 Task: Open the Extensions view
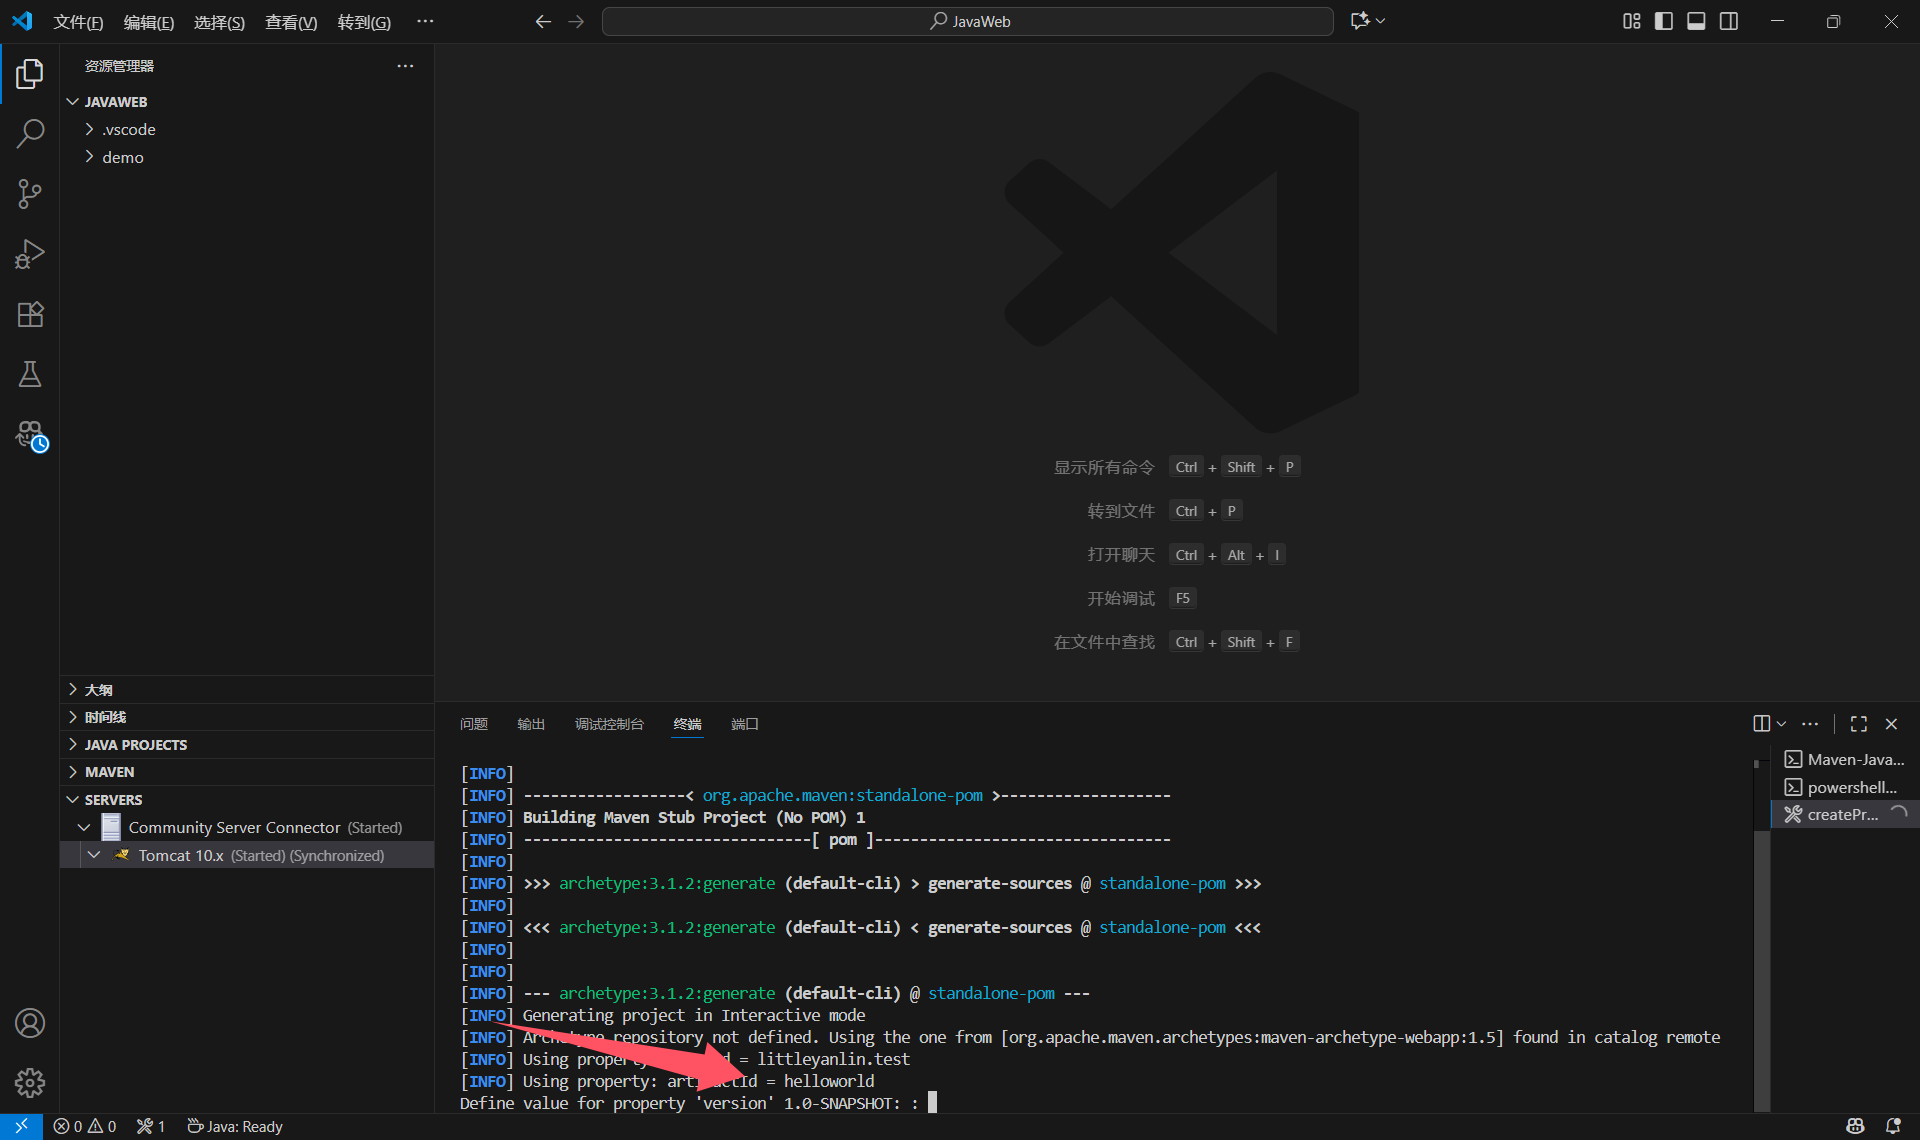tap(30, 314)
